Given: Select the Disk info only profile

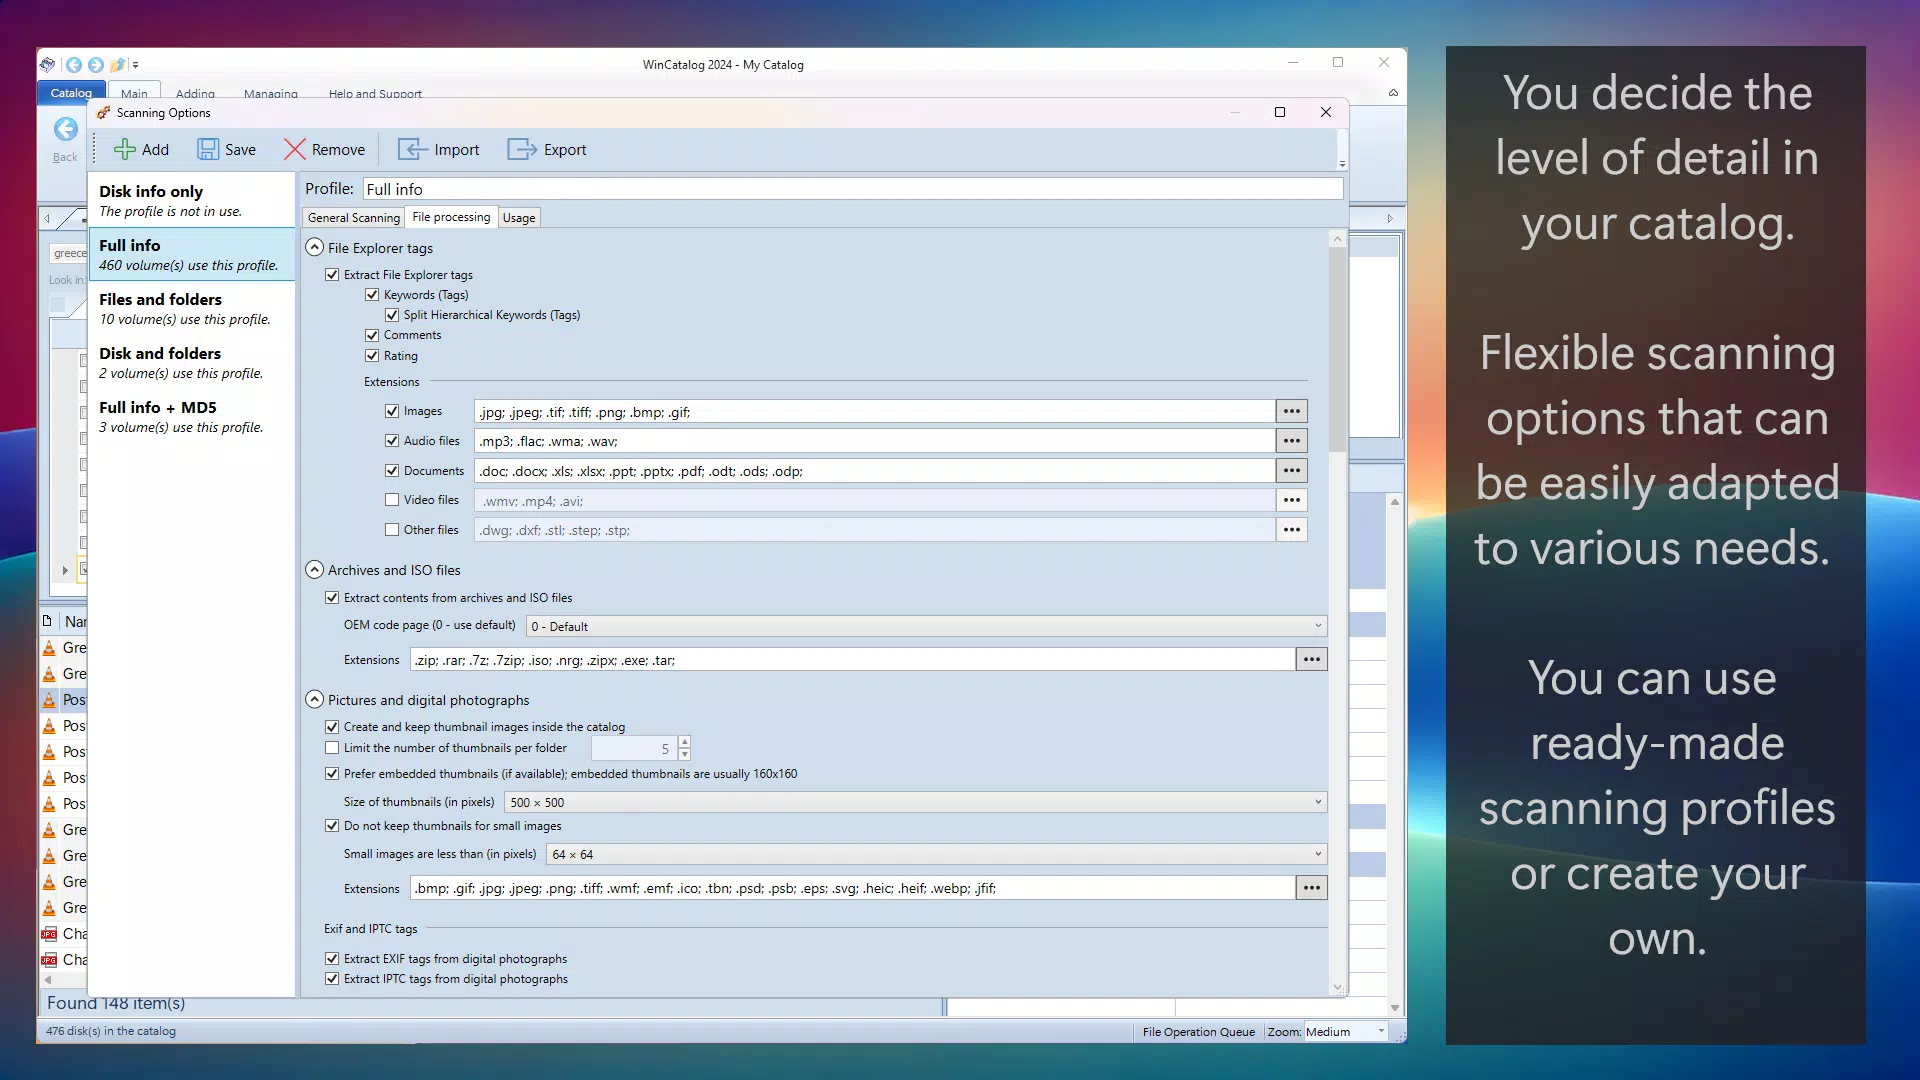Looking at the screenshot, I should (192, 200).
